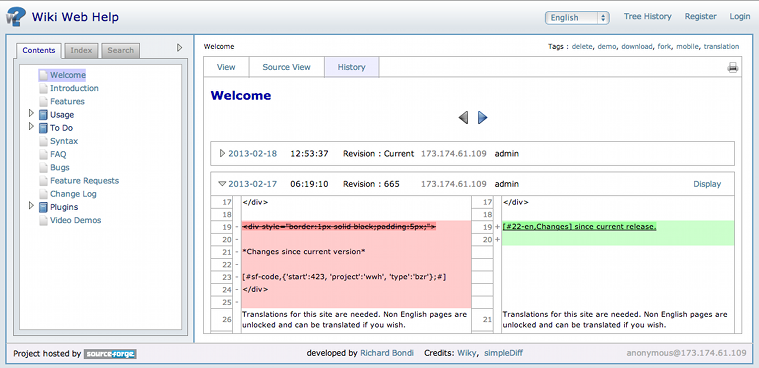Filter by the fork tag
The image size is (759, 368).
[x=664, y=47]
